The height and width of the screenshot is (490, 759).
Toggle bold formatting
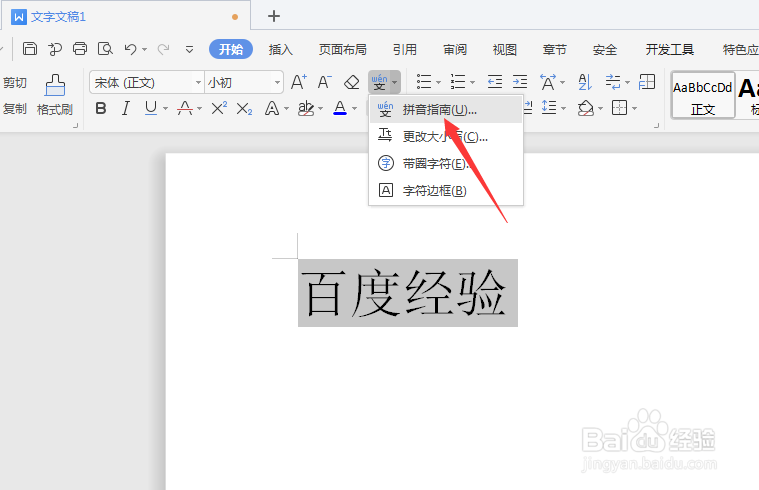pyautogui.click(x=101, y=108)
